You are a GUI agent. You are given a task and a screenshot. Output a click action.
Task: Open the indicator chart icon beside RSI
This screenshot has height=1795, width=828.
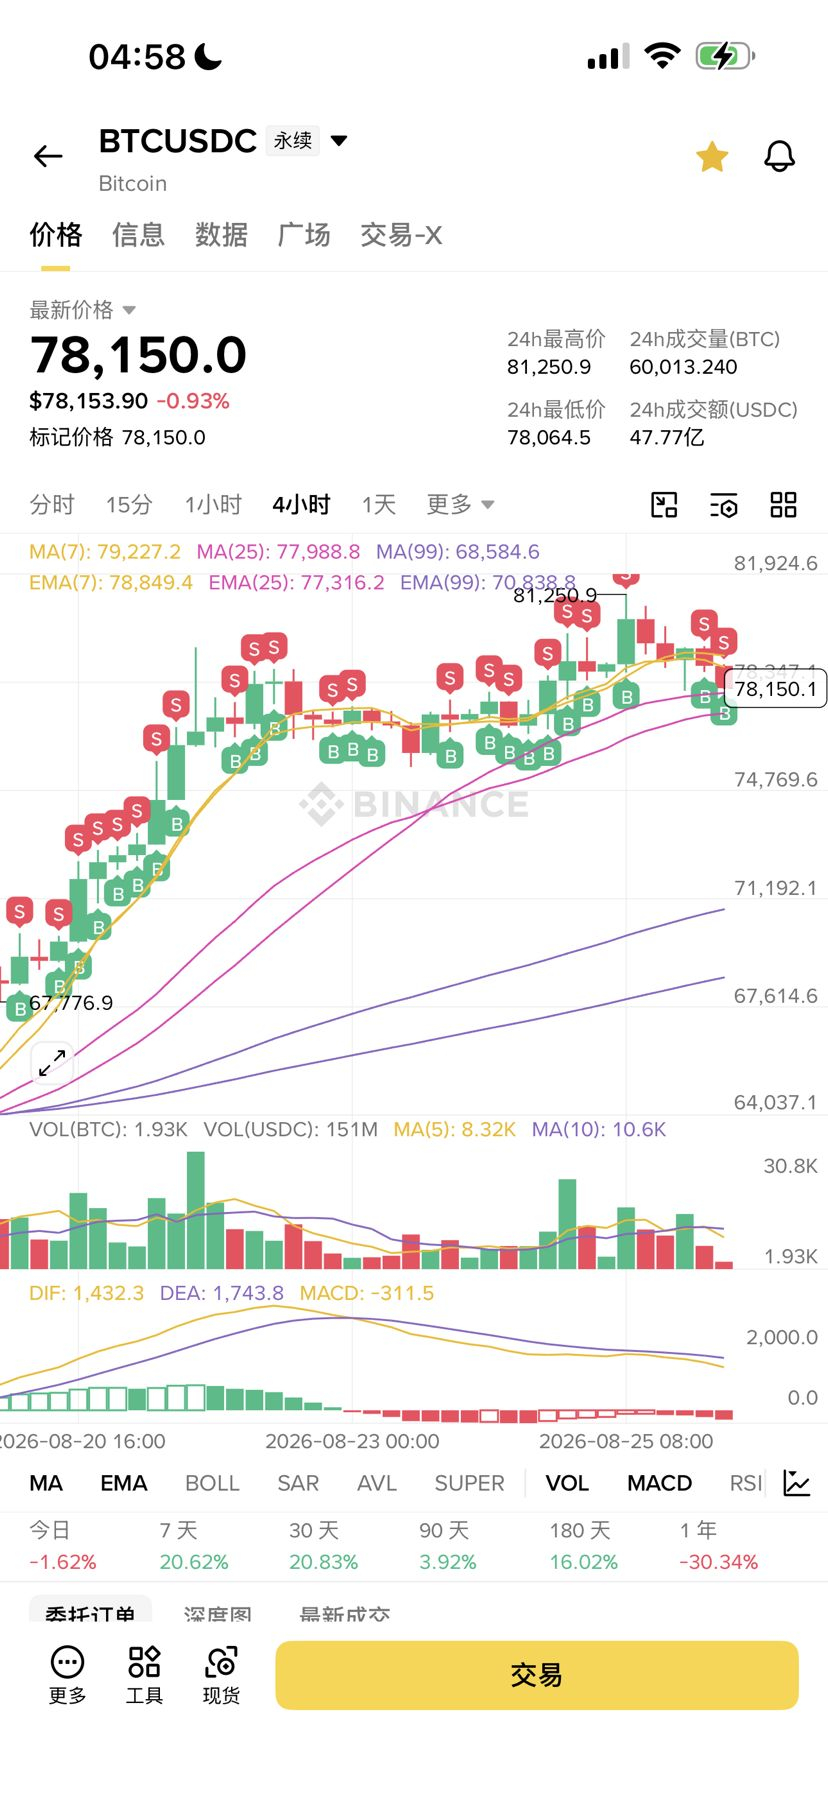(797, 1483)
